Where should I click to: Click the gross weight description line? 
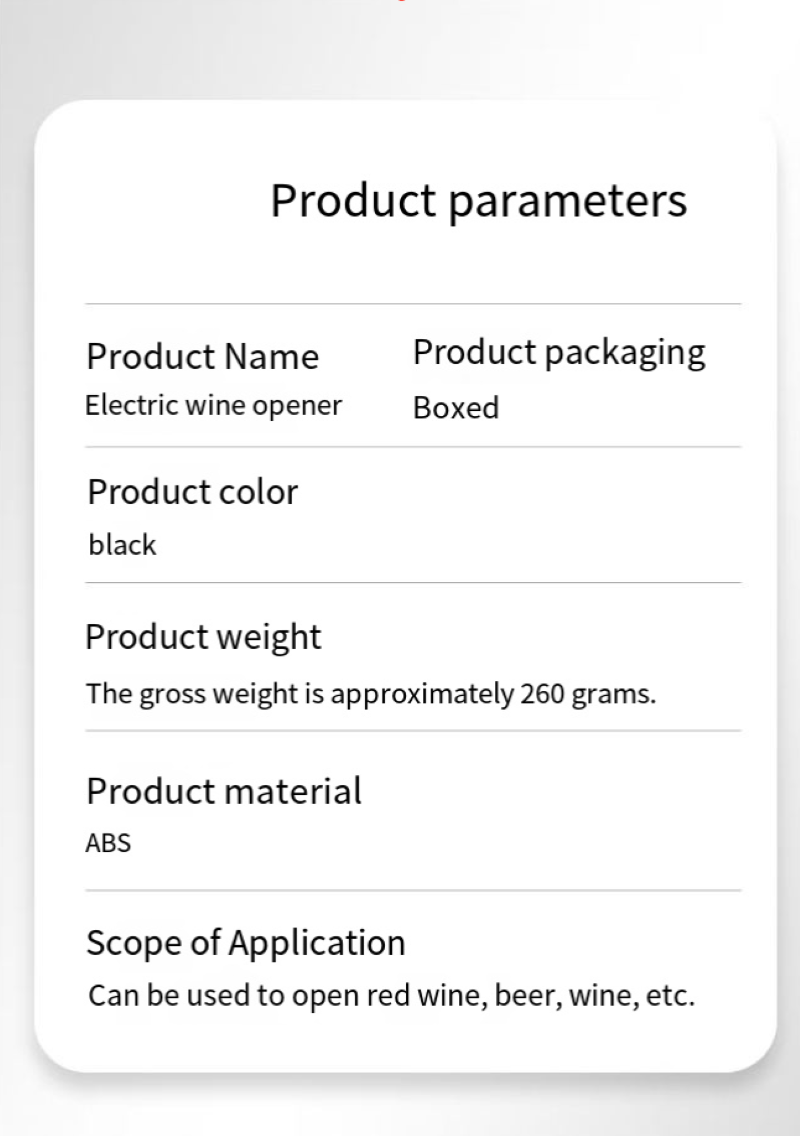pos(370,693)
